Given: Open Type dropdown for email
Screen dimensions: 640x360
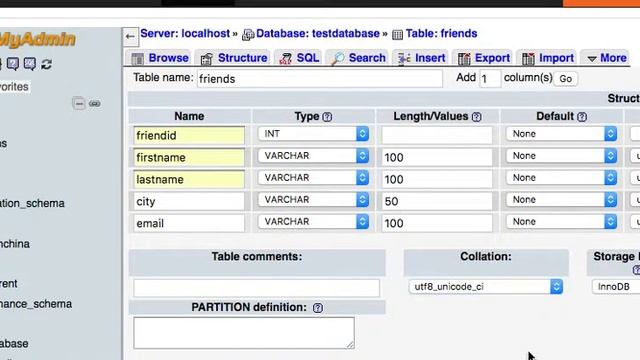Looking at the screenshot, I should [x=313, y=222].
